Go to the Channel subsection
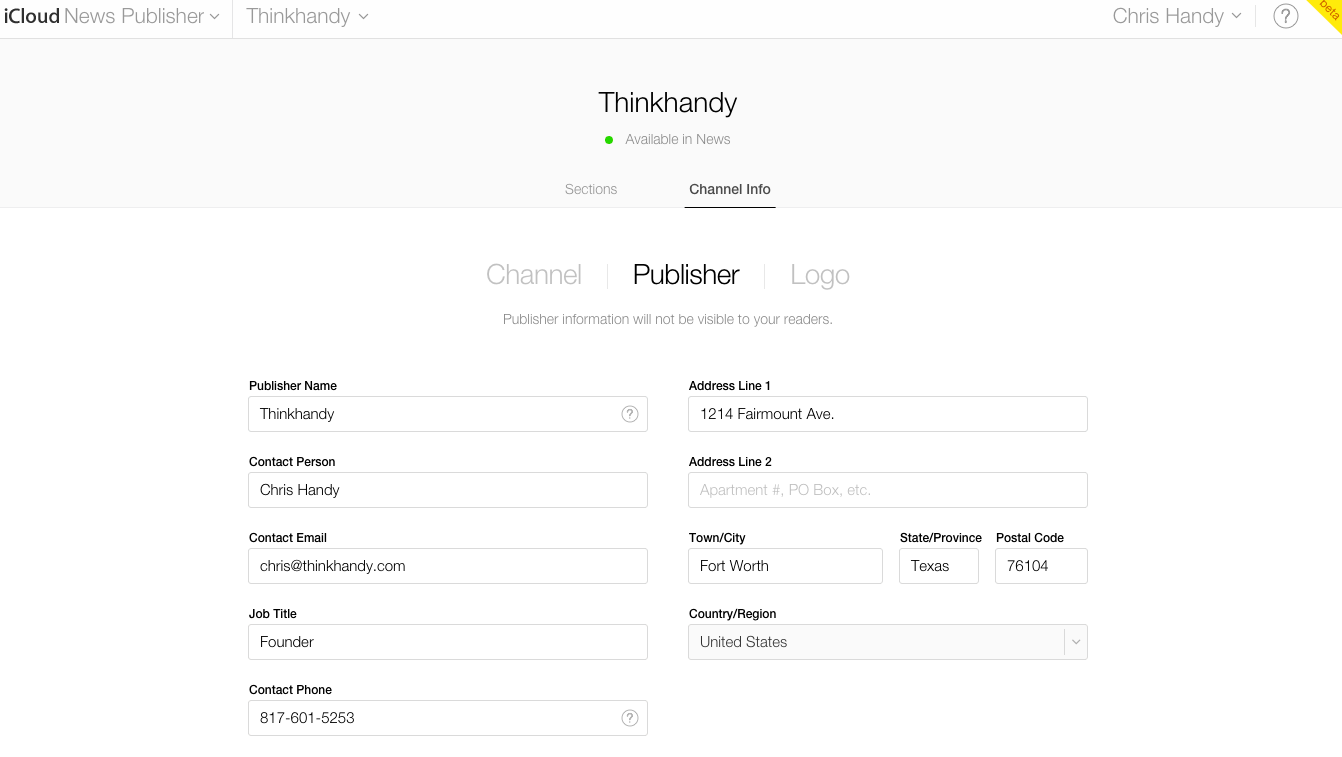 534,275
